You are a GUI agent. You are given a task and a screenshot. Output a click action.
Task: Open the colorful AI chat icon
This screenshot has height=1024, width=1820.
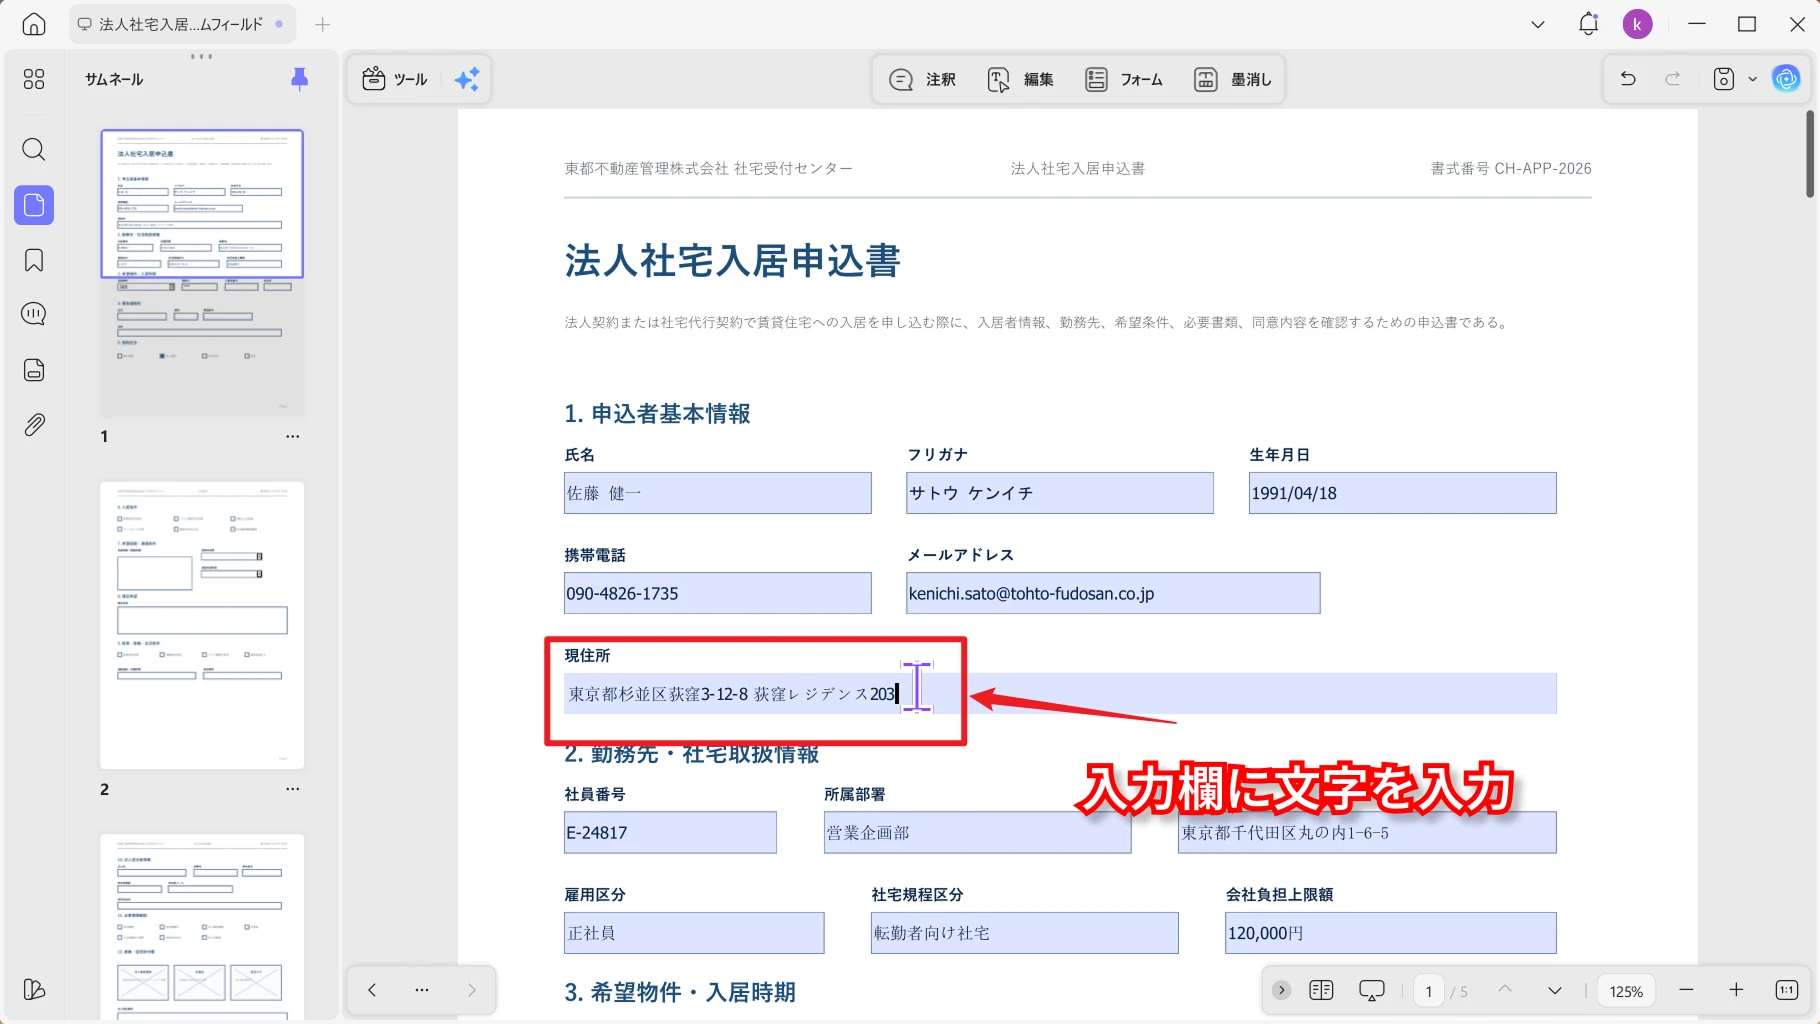tap(1786, 78)
